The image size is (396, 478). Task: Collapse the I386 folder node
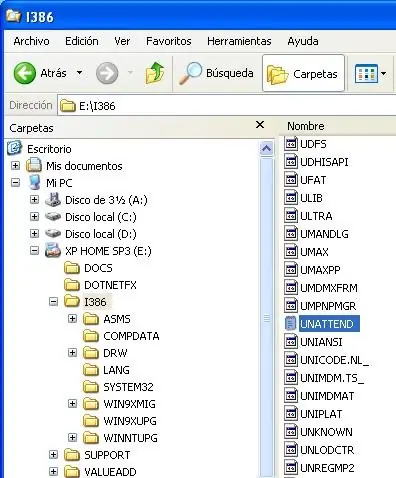pyautogui.click(x=53, y=302)
